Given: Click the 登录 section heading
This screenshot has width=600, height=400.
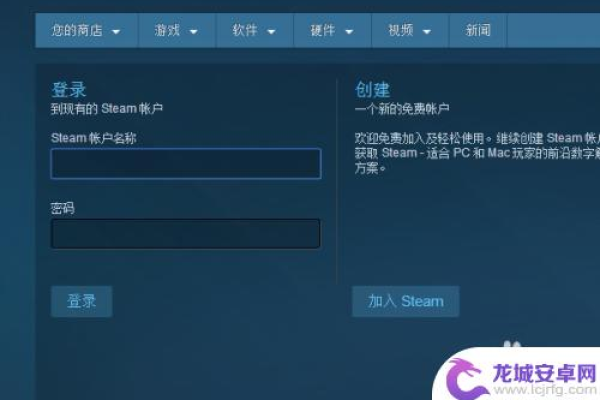Looking at the screenshot, I should coord(68,90).
